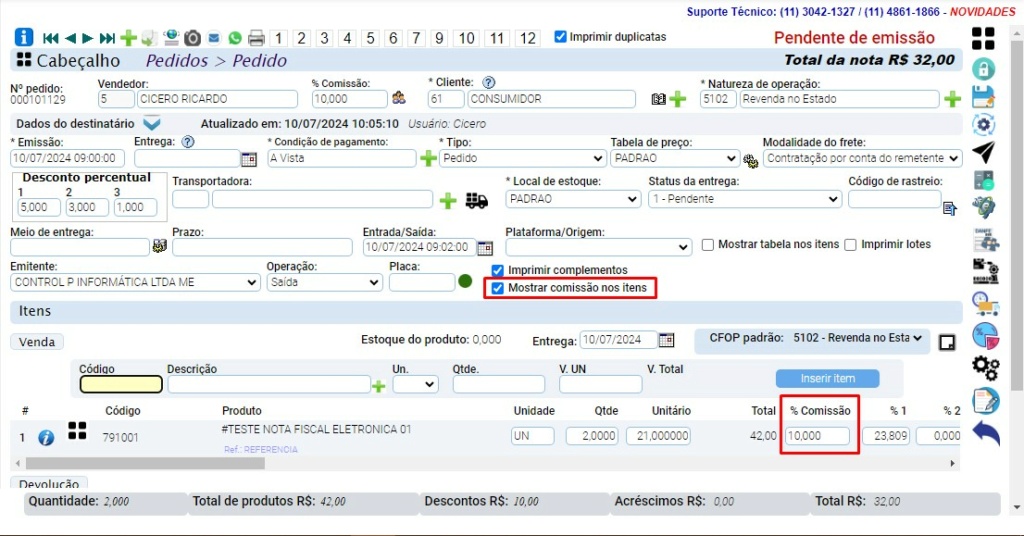Image resolution: width=1024 pixels, height=536 pixels.
Task: Open the Emitente dropdown
Action: 135,283
